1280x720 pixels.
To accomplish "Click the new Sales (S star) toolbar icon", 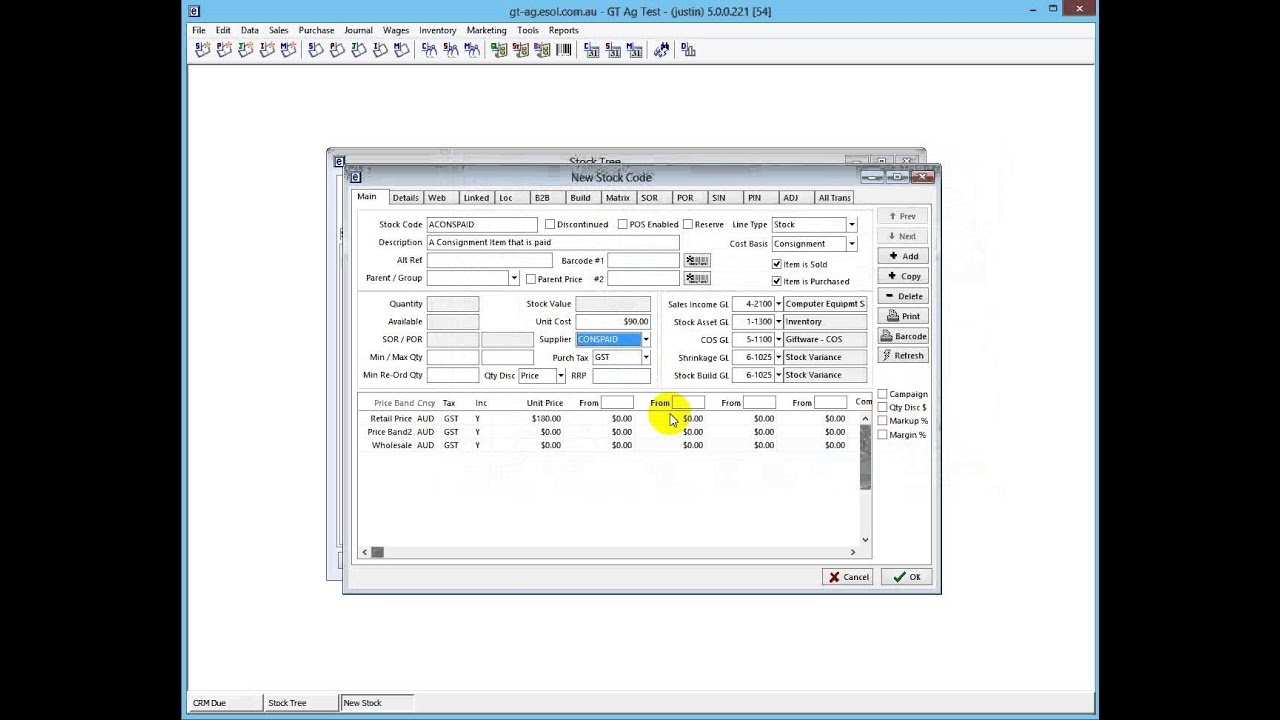I will [203, 49].
